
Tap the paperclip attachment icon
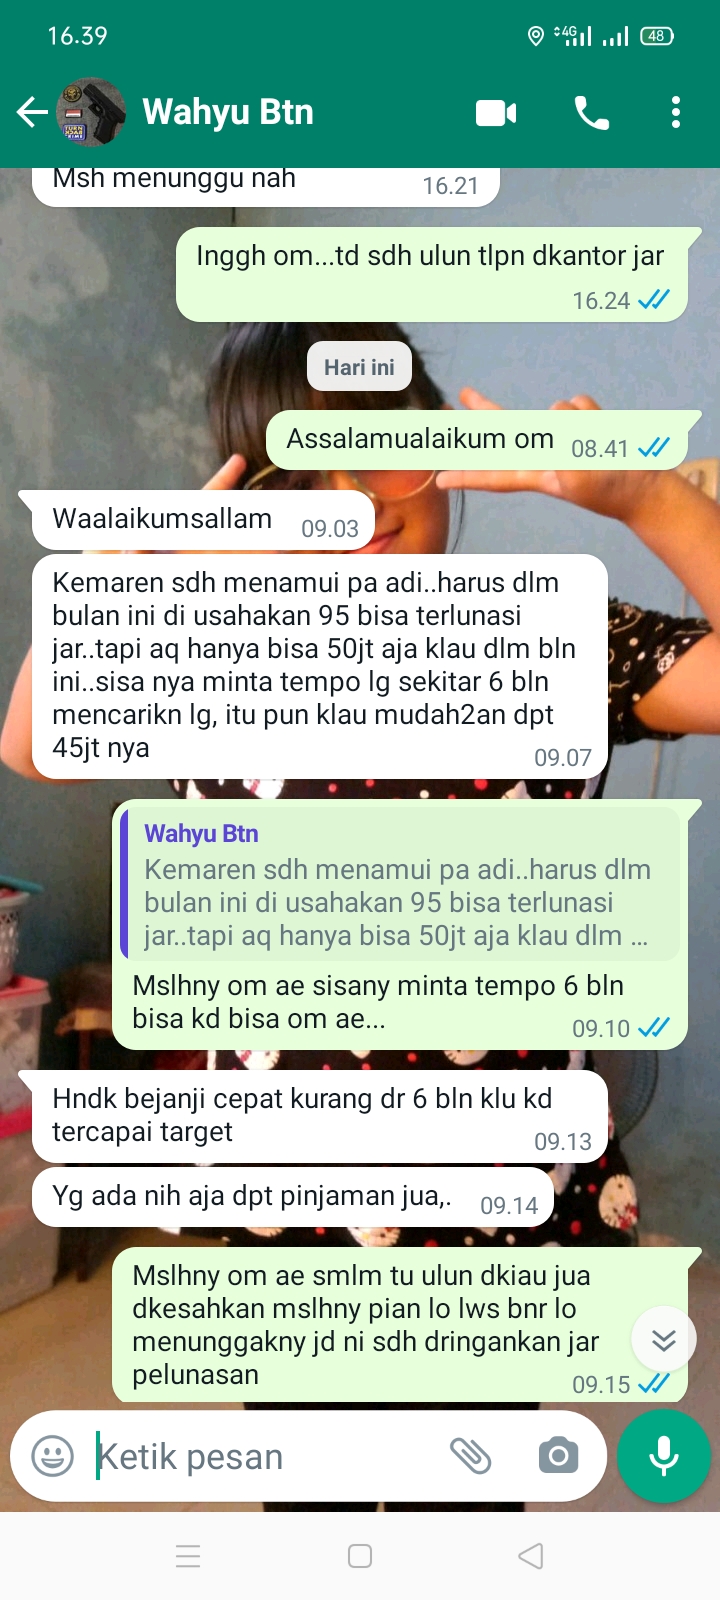coord(470,1456)
